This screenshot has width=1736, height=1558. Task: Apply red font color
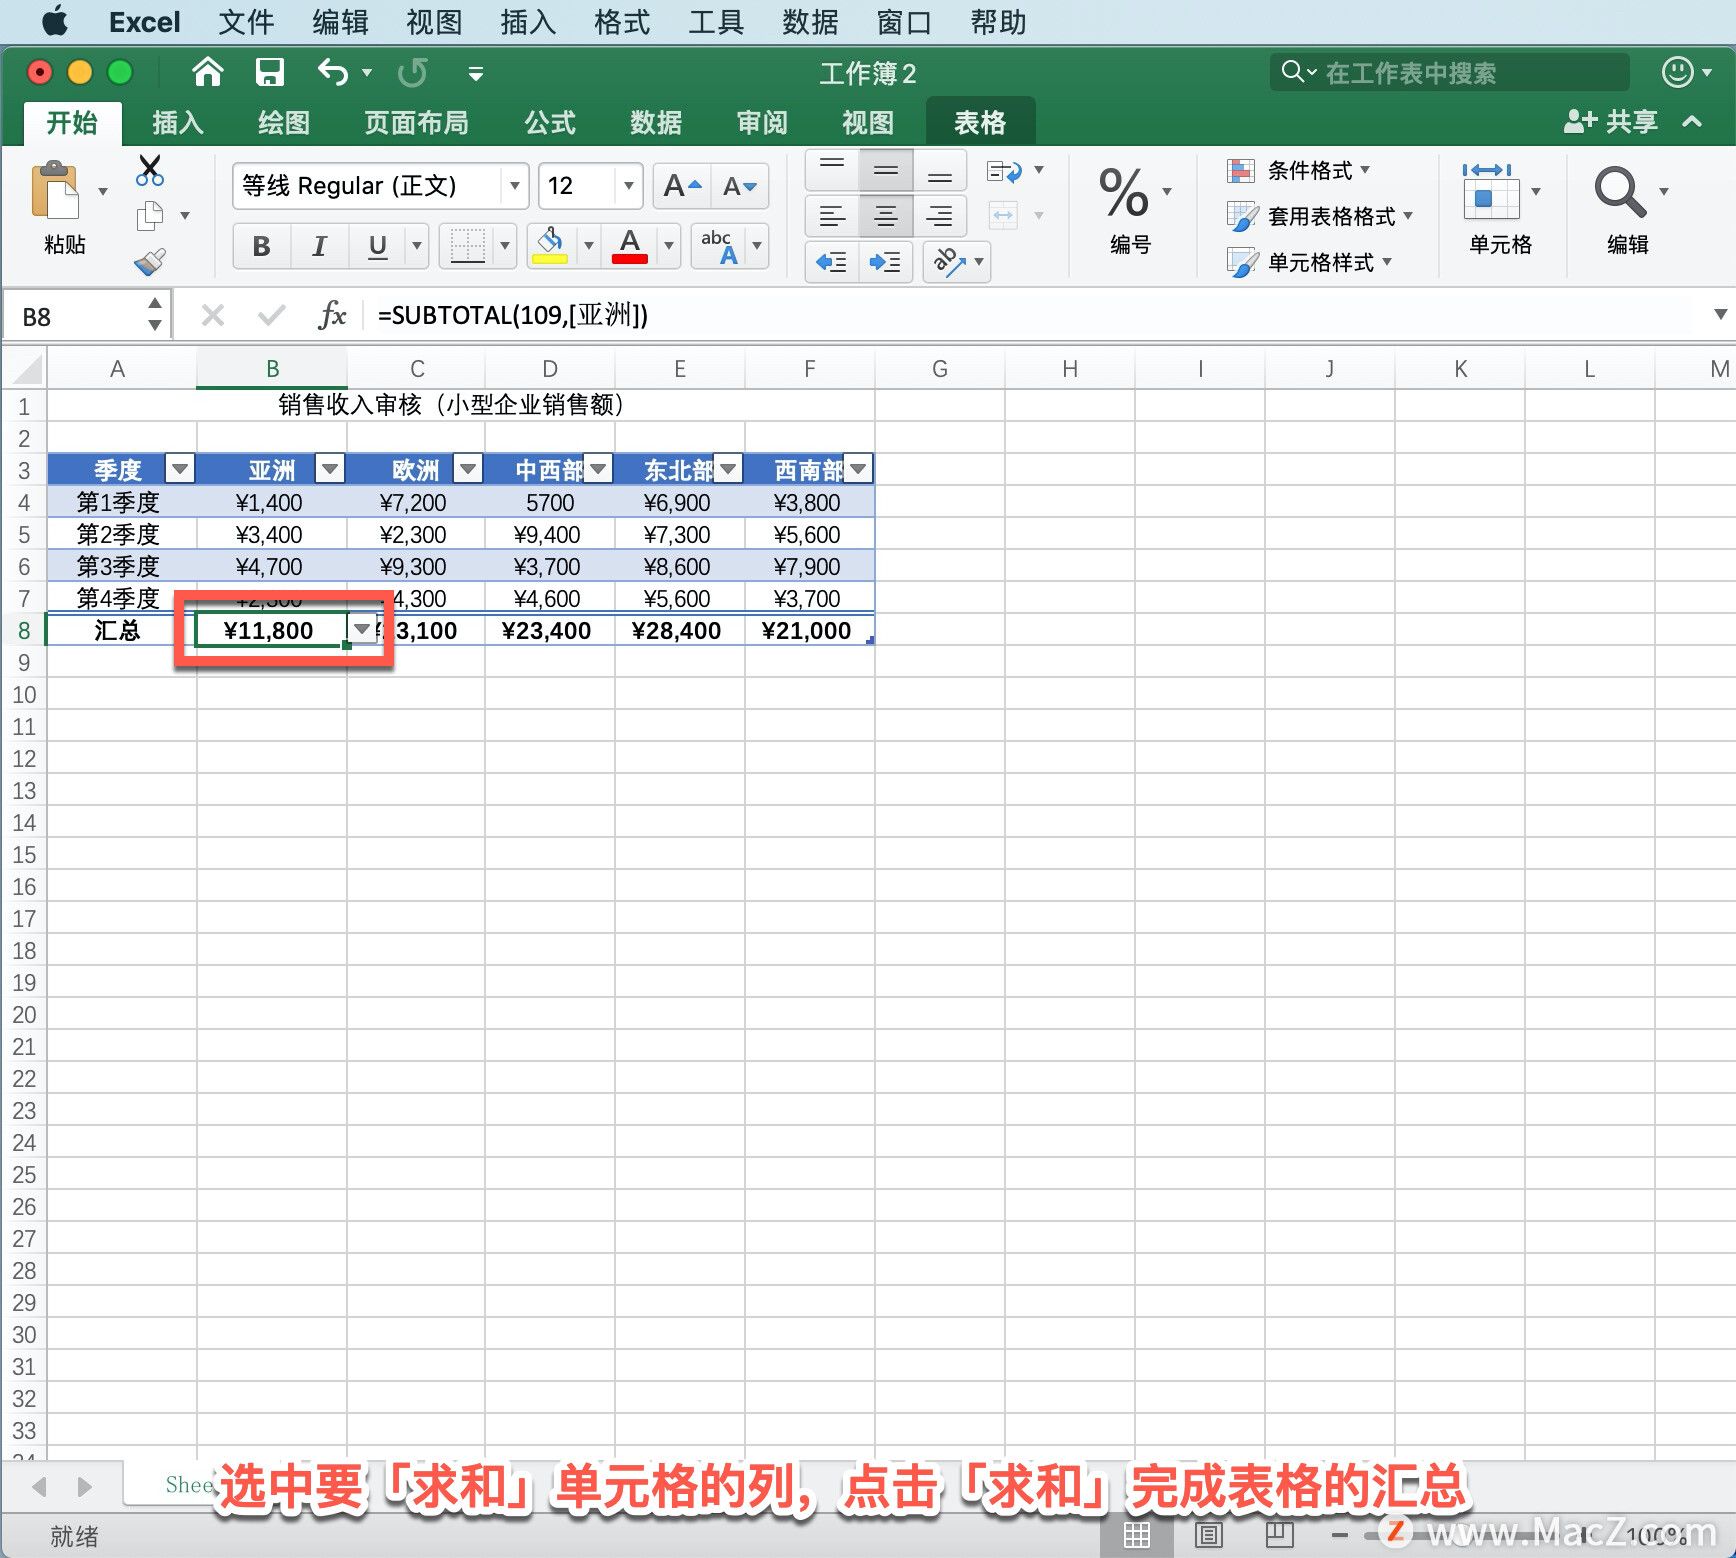coord(630,246)
